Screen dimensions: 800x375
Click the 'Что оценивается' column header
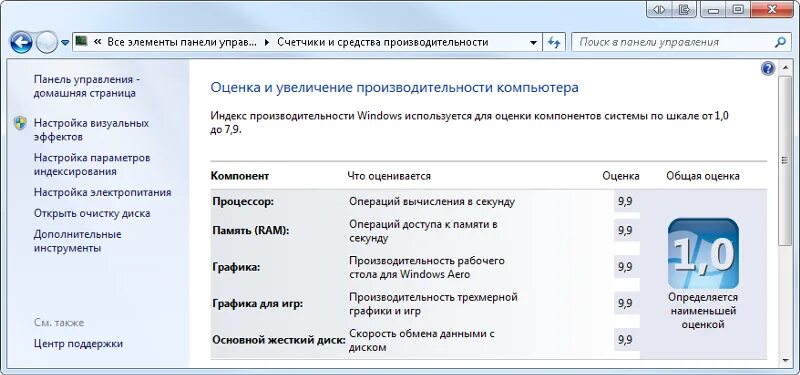tap(389, 176)
